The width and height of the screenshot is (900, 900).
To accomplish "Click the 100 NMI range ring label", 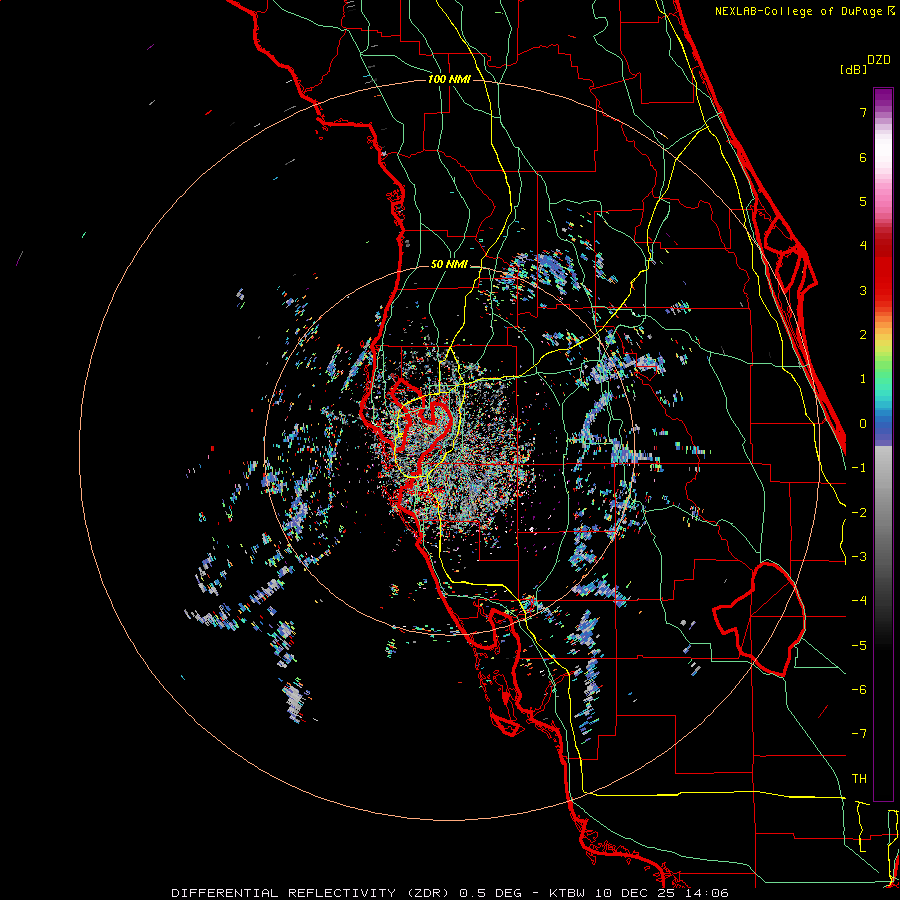I will (x=449, y=79).
